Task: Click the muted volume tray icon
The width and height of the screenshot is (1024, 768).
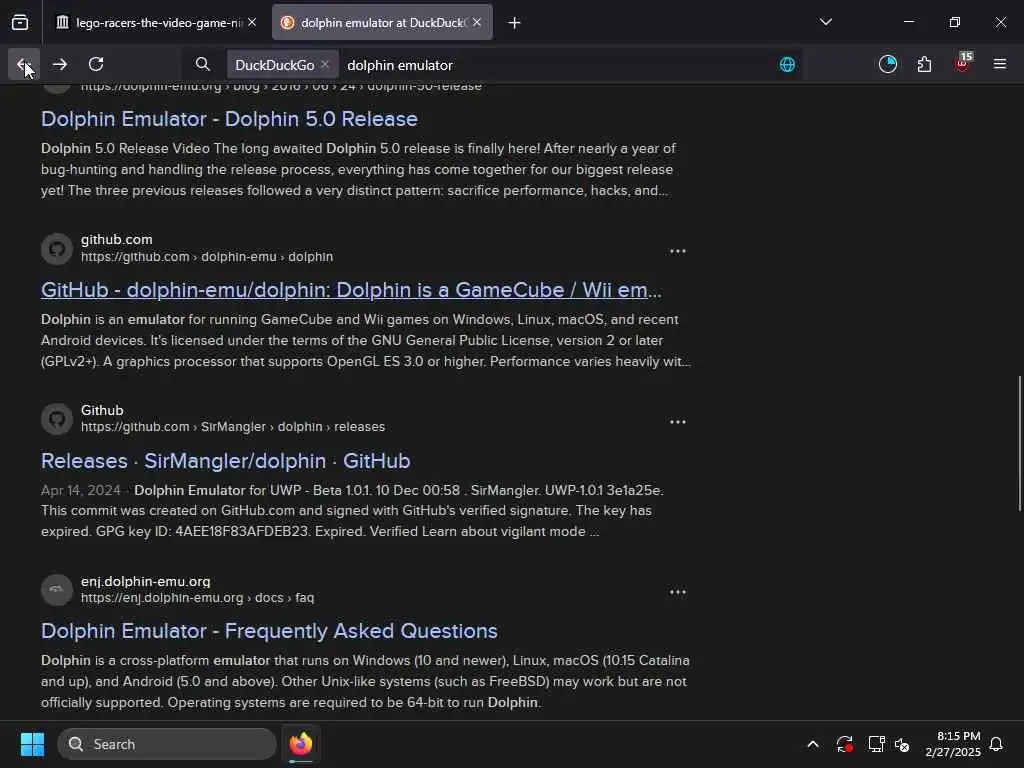Action: pos(902,744)
